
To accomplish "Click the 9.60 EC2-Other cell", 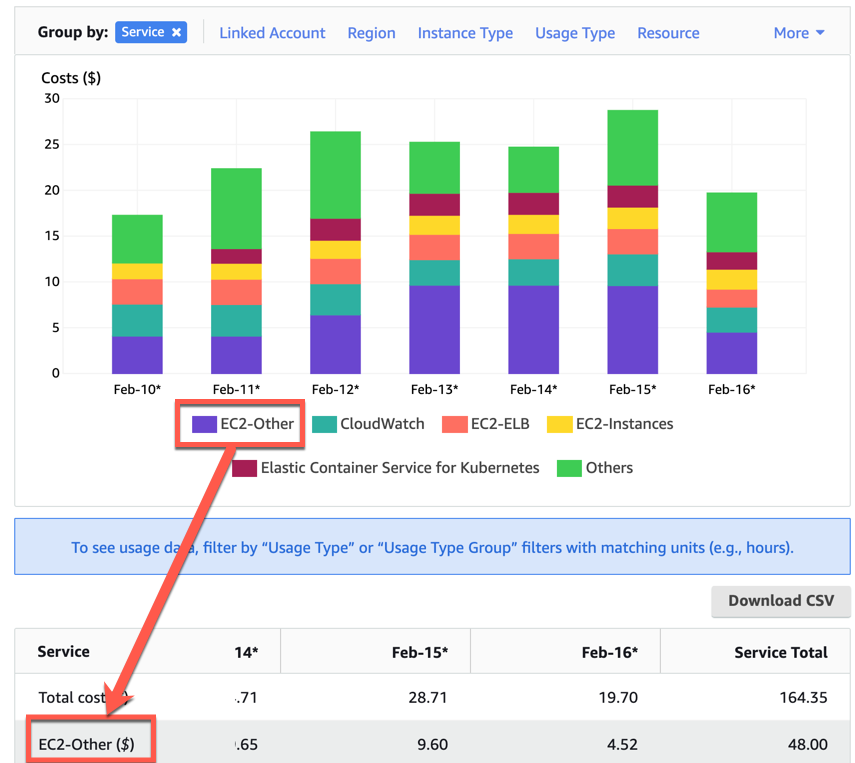I will [432, 744].
